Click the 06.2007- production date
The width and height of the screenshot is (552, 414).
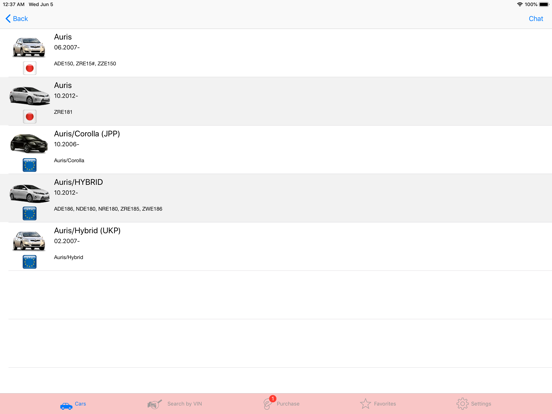[x=67, y=48]
